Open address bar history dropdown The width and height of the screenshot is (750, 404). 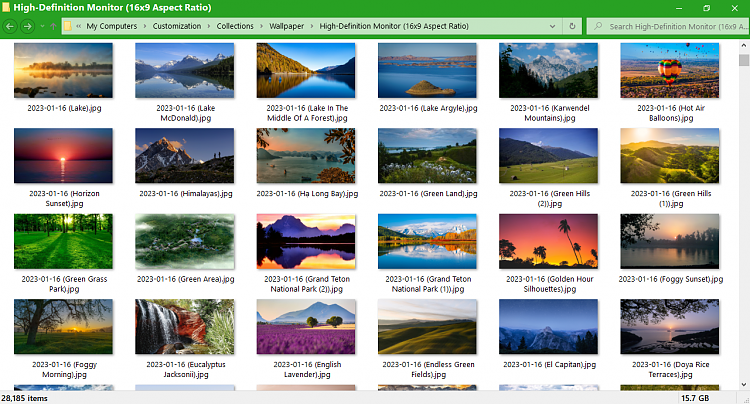tap(552, 26)
